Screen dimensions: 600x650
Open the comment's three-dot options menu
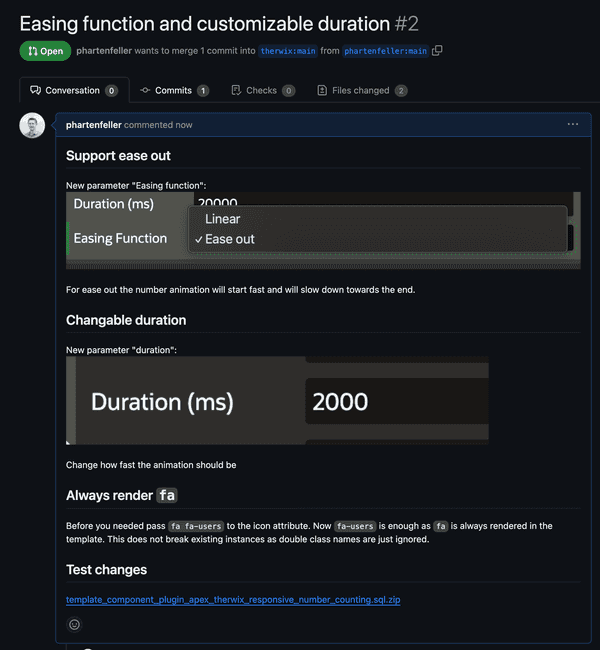point(572,125)
